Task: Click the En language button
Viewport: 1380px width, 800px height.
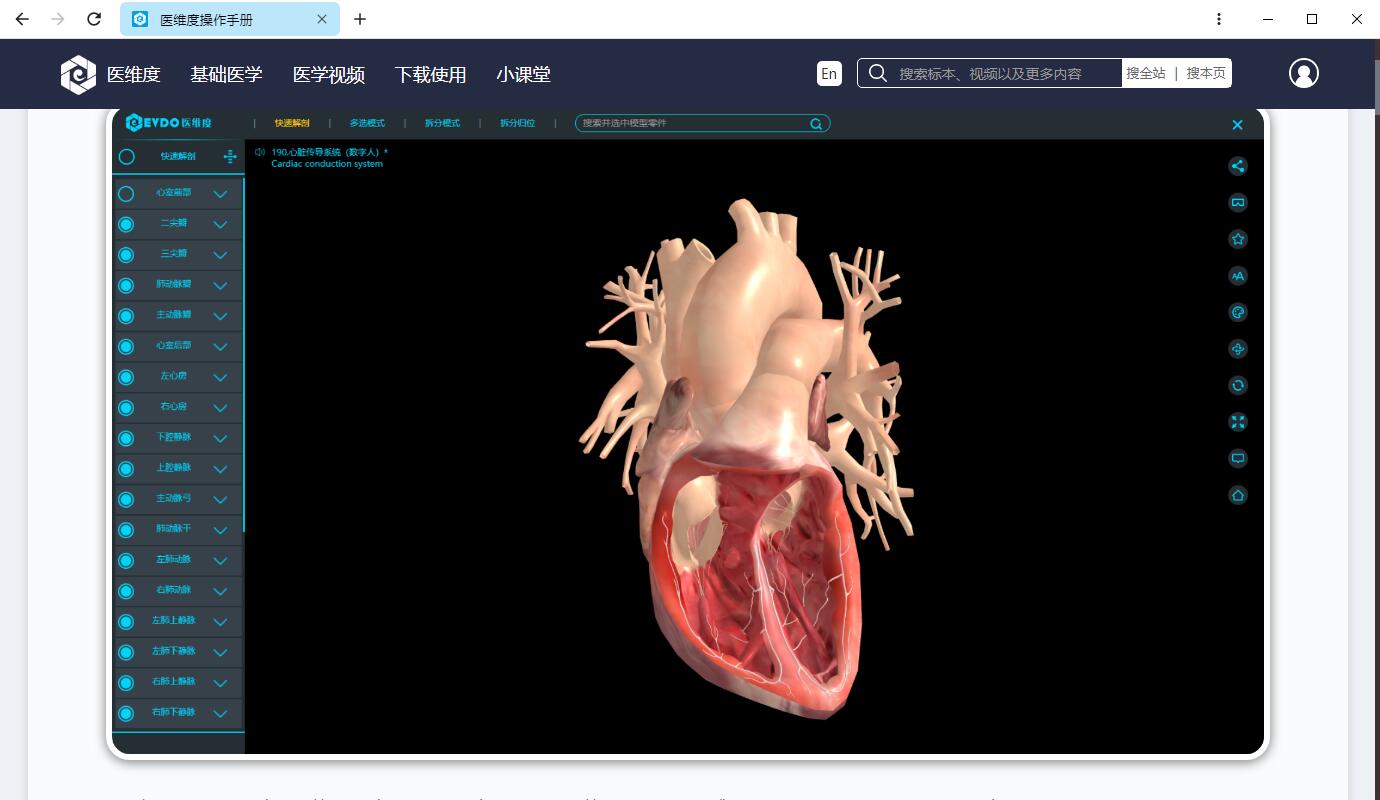Action: click(828, 73)
